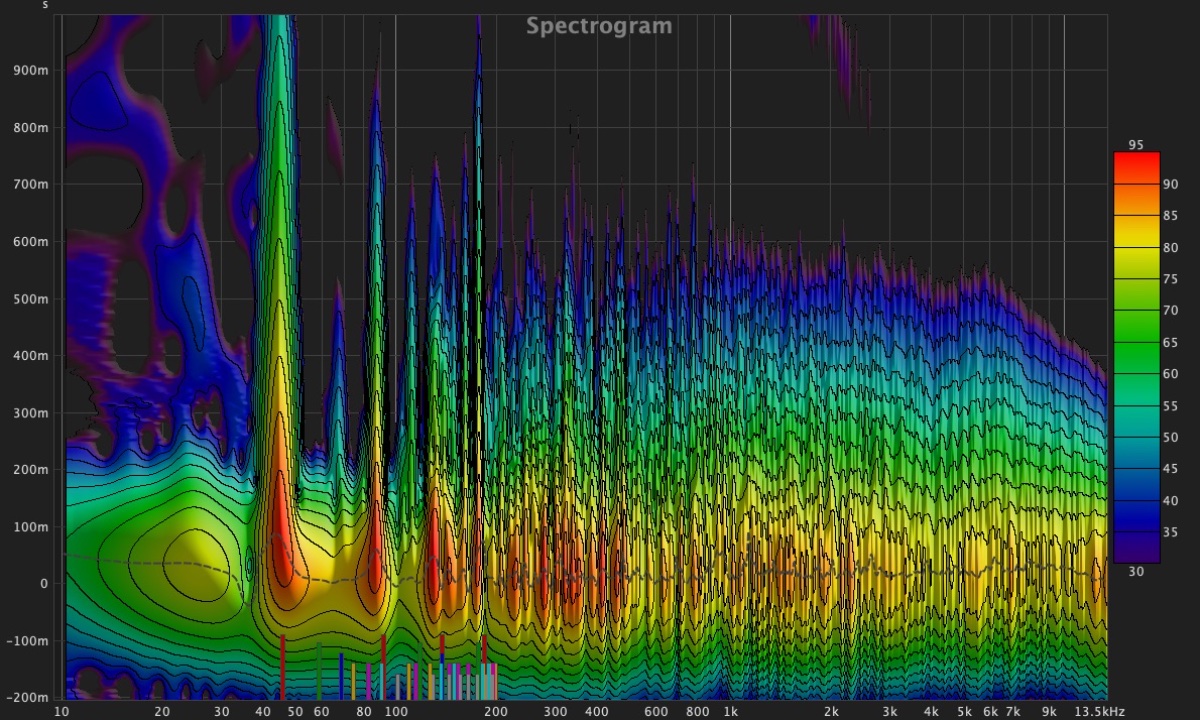This screenshot has width=1200, height=720.
Task: Pick the red band atop the color scale
Action: (x=1136, y=166)
